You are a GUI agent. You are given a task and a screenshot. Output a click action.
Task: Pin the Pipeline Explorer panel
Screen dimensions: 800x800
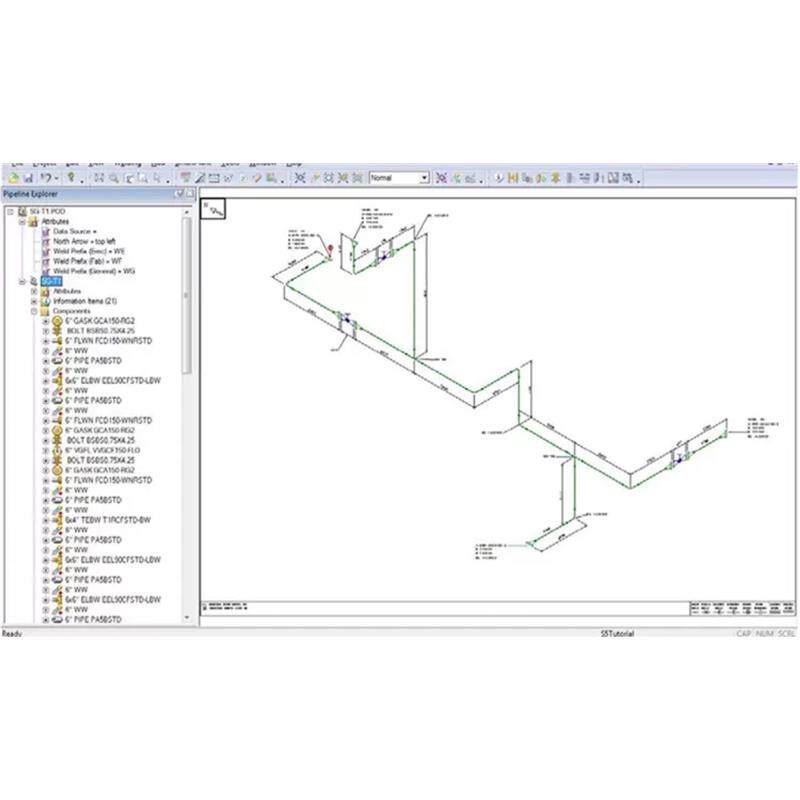179,193
